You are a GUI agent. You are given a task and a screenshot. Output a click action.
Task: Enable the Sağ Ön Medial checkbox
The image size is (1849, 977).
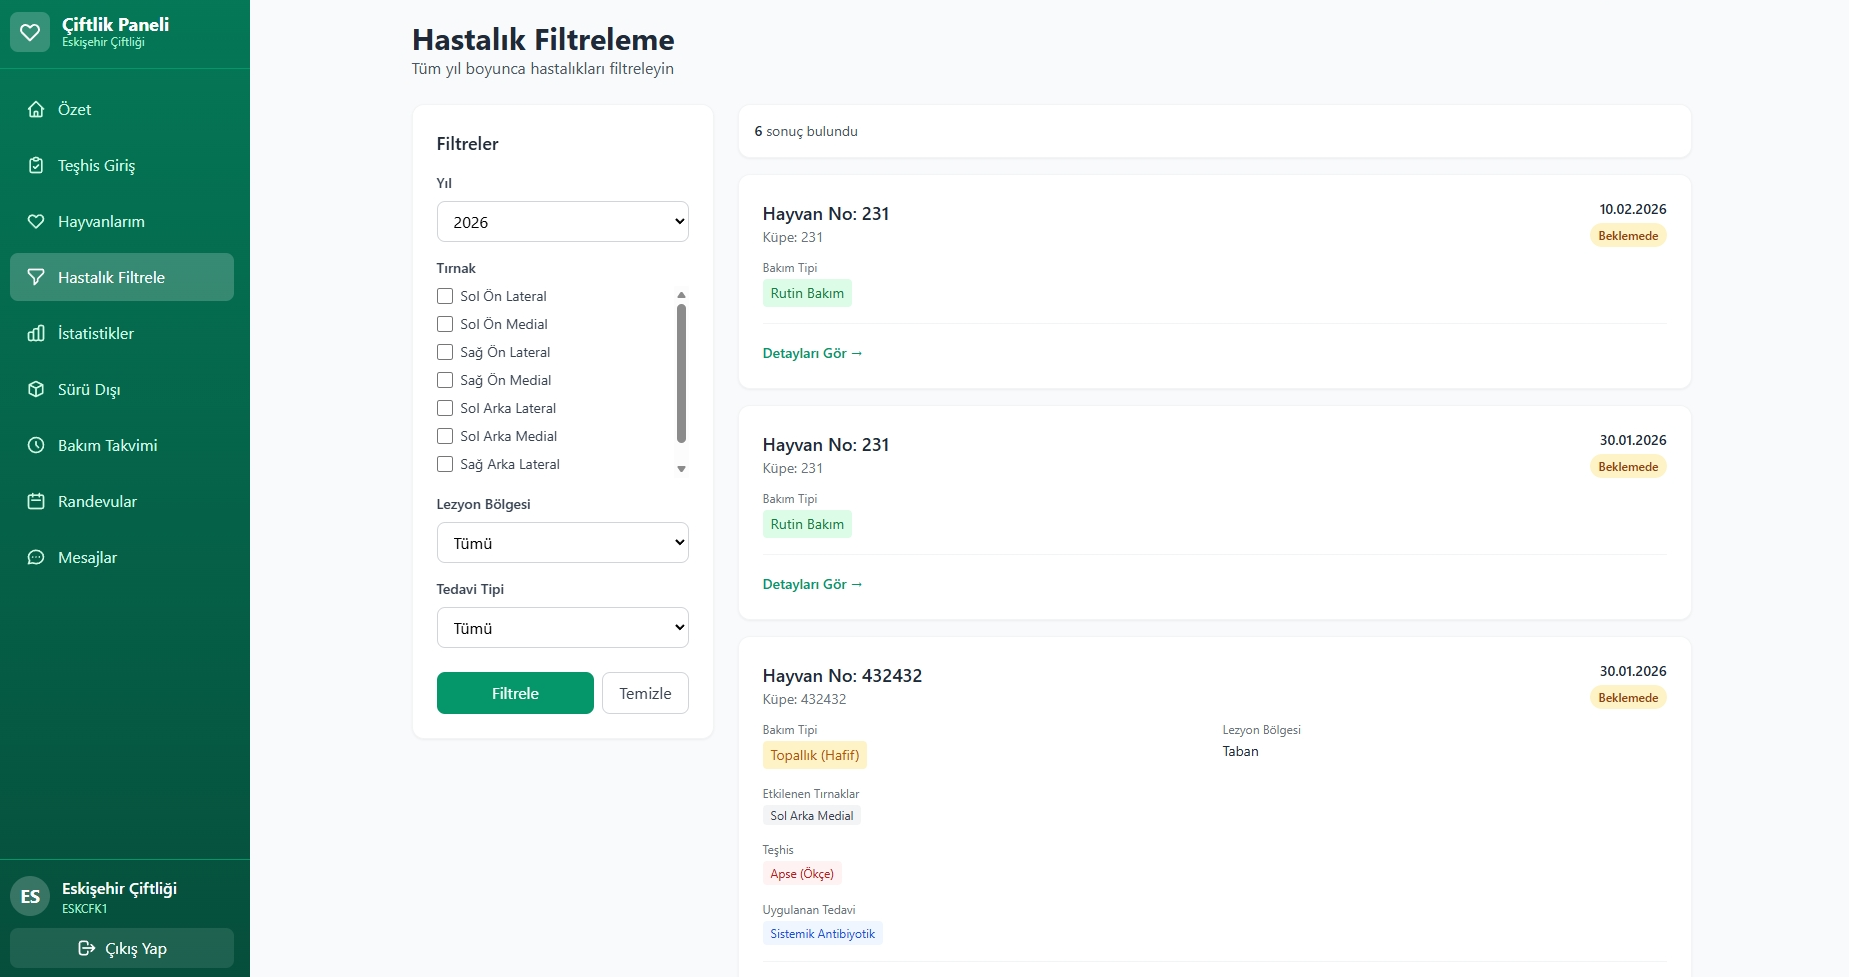(x=444, y=380)
